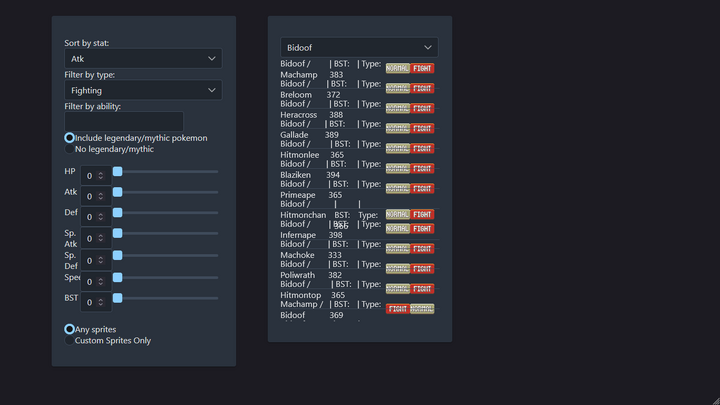Click the Normal type badge in Infernape row

pyautogui.click(x=398, y=229)
